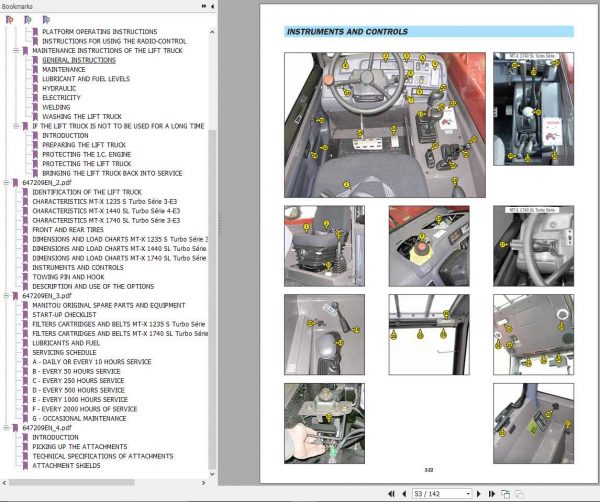This screenshot has width=600, height=502.
Task: Collapse MAINTENANCE INSTRUCTIONS OF THE LIFT TRUCK node
Action: (x=16, y=51)
